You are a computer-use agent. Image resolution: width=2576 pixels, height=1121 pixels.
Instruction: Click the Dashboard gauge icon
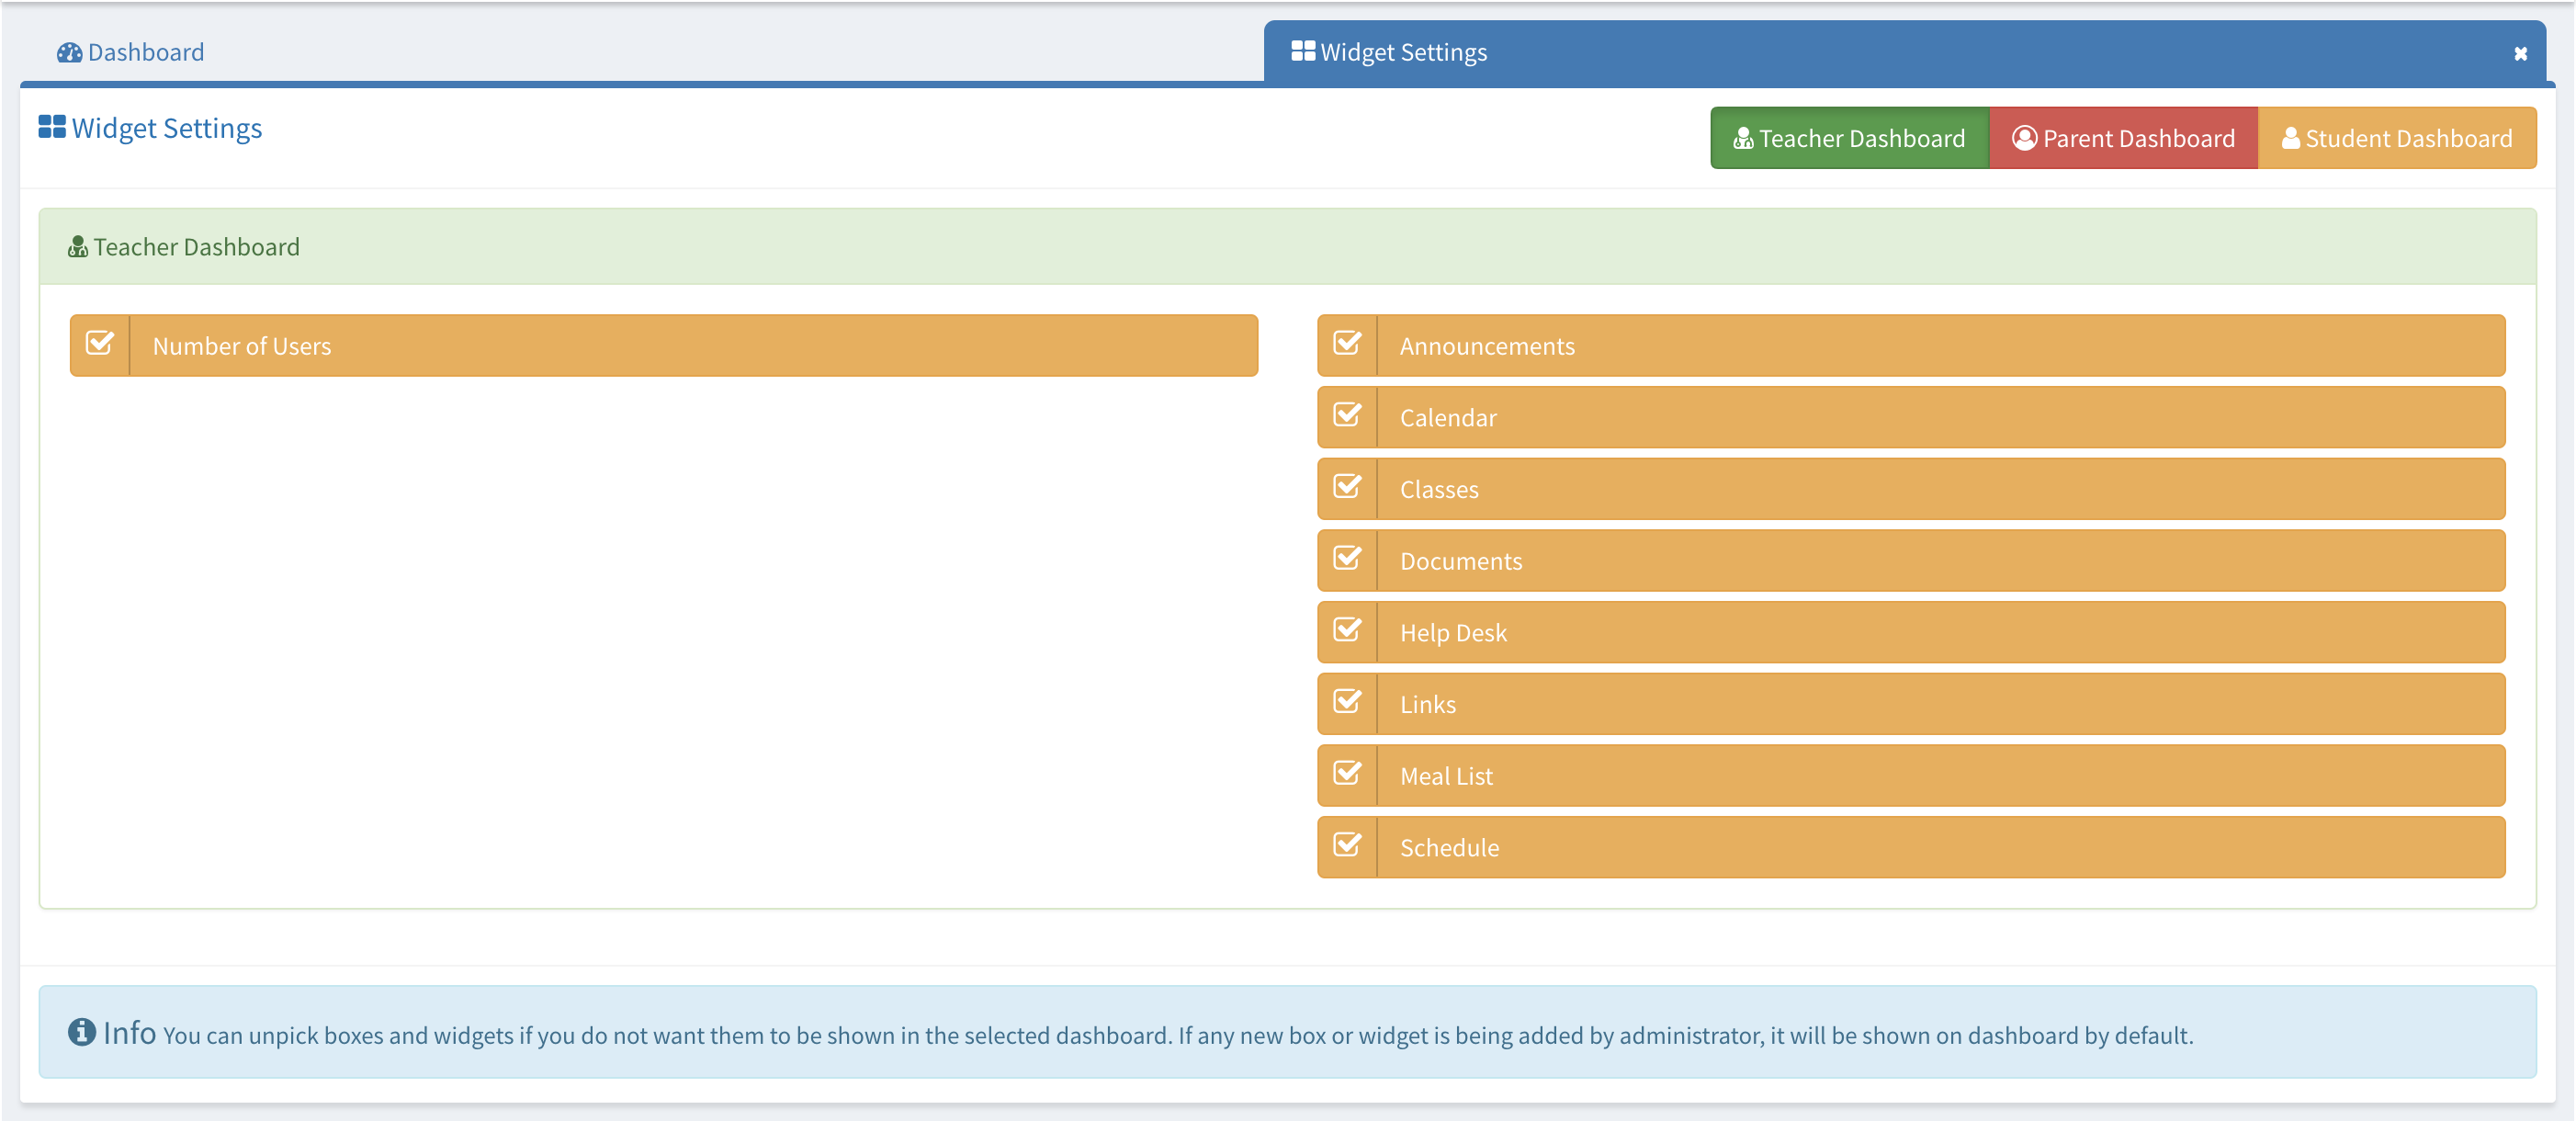[x=69, y=52]
